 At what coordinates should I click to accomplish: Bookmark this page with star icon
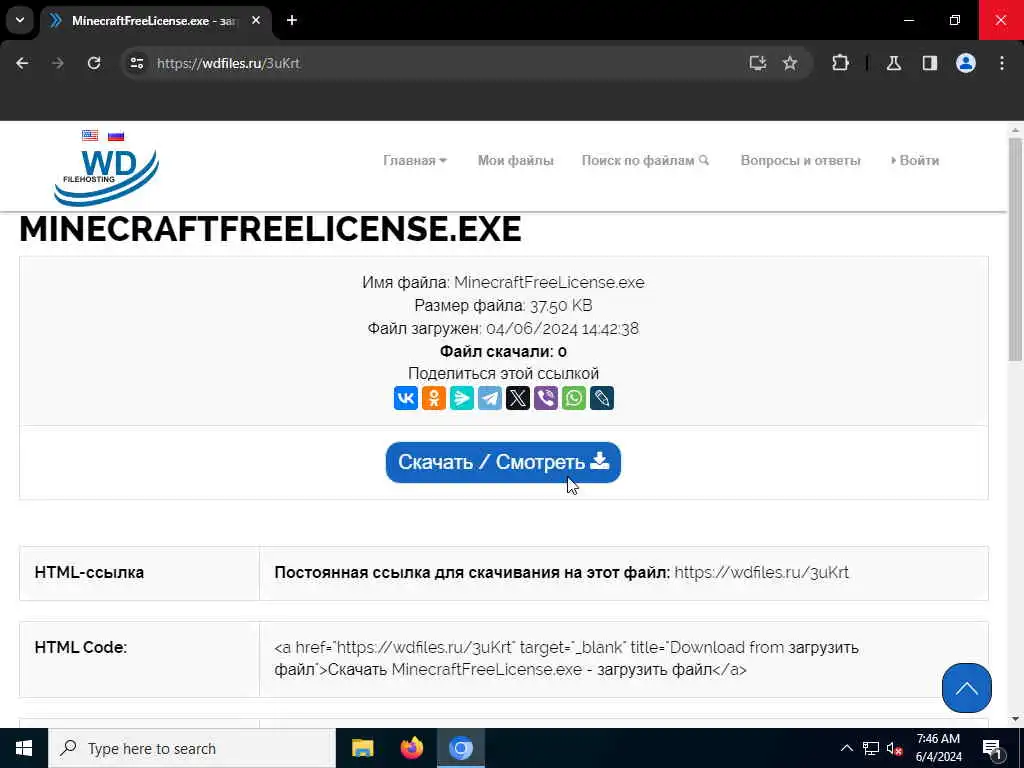coord(790,63)
